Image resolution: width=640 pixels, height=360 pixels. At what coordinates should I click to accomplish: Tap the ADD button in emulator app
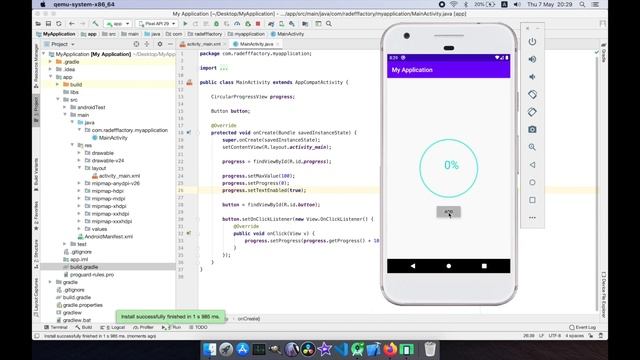(449, 212)
